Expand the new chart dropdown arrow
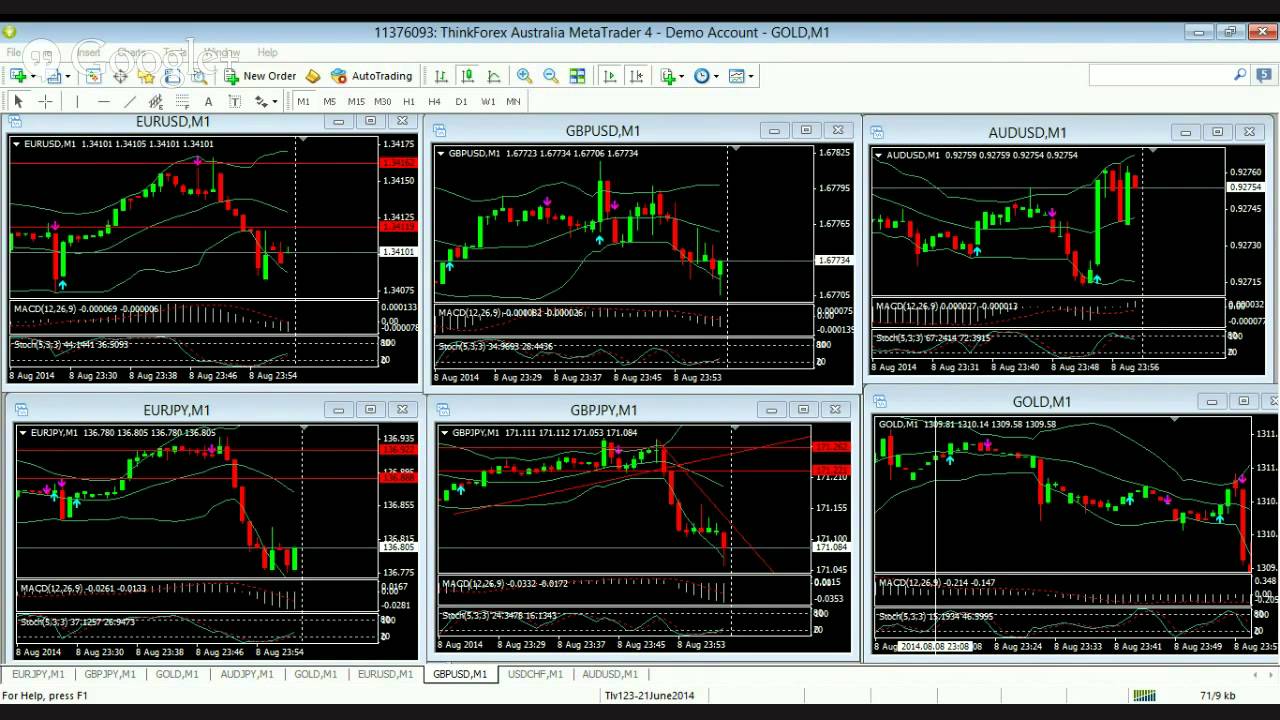The height and width of the screenshot is (720, 1280). tap(33, 77)
